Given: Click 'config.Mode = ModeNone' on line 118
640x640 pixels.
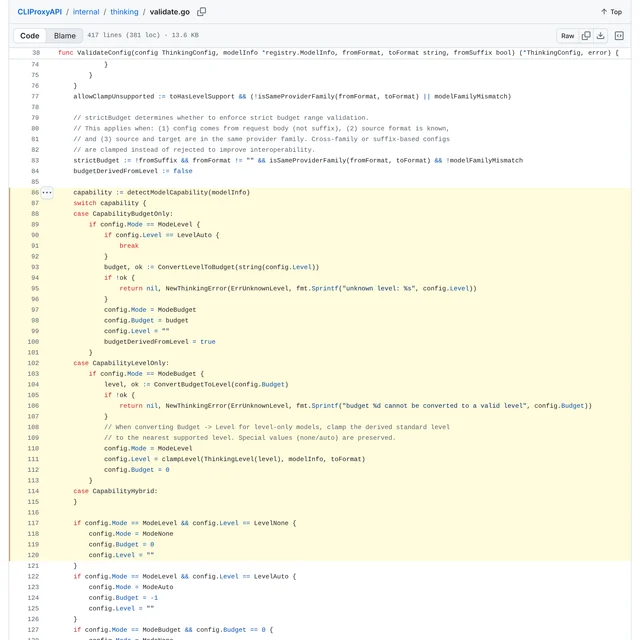Looking at the screenshot, I should tap(131, 533).
